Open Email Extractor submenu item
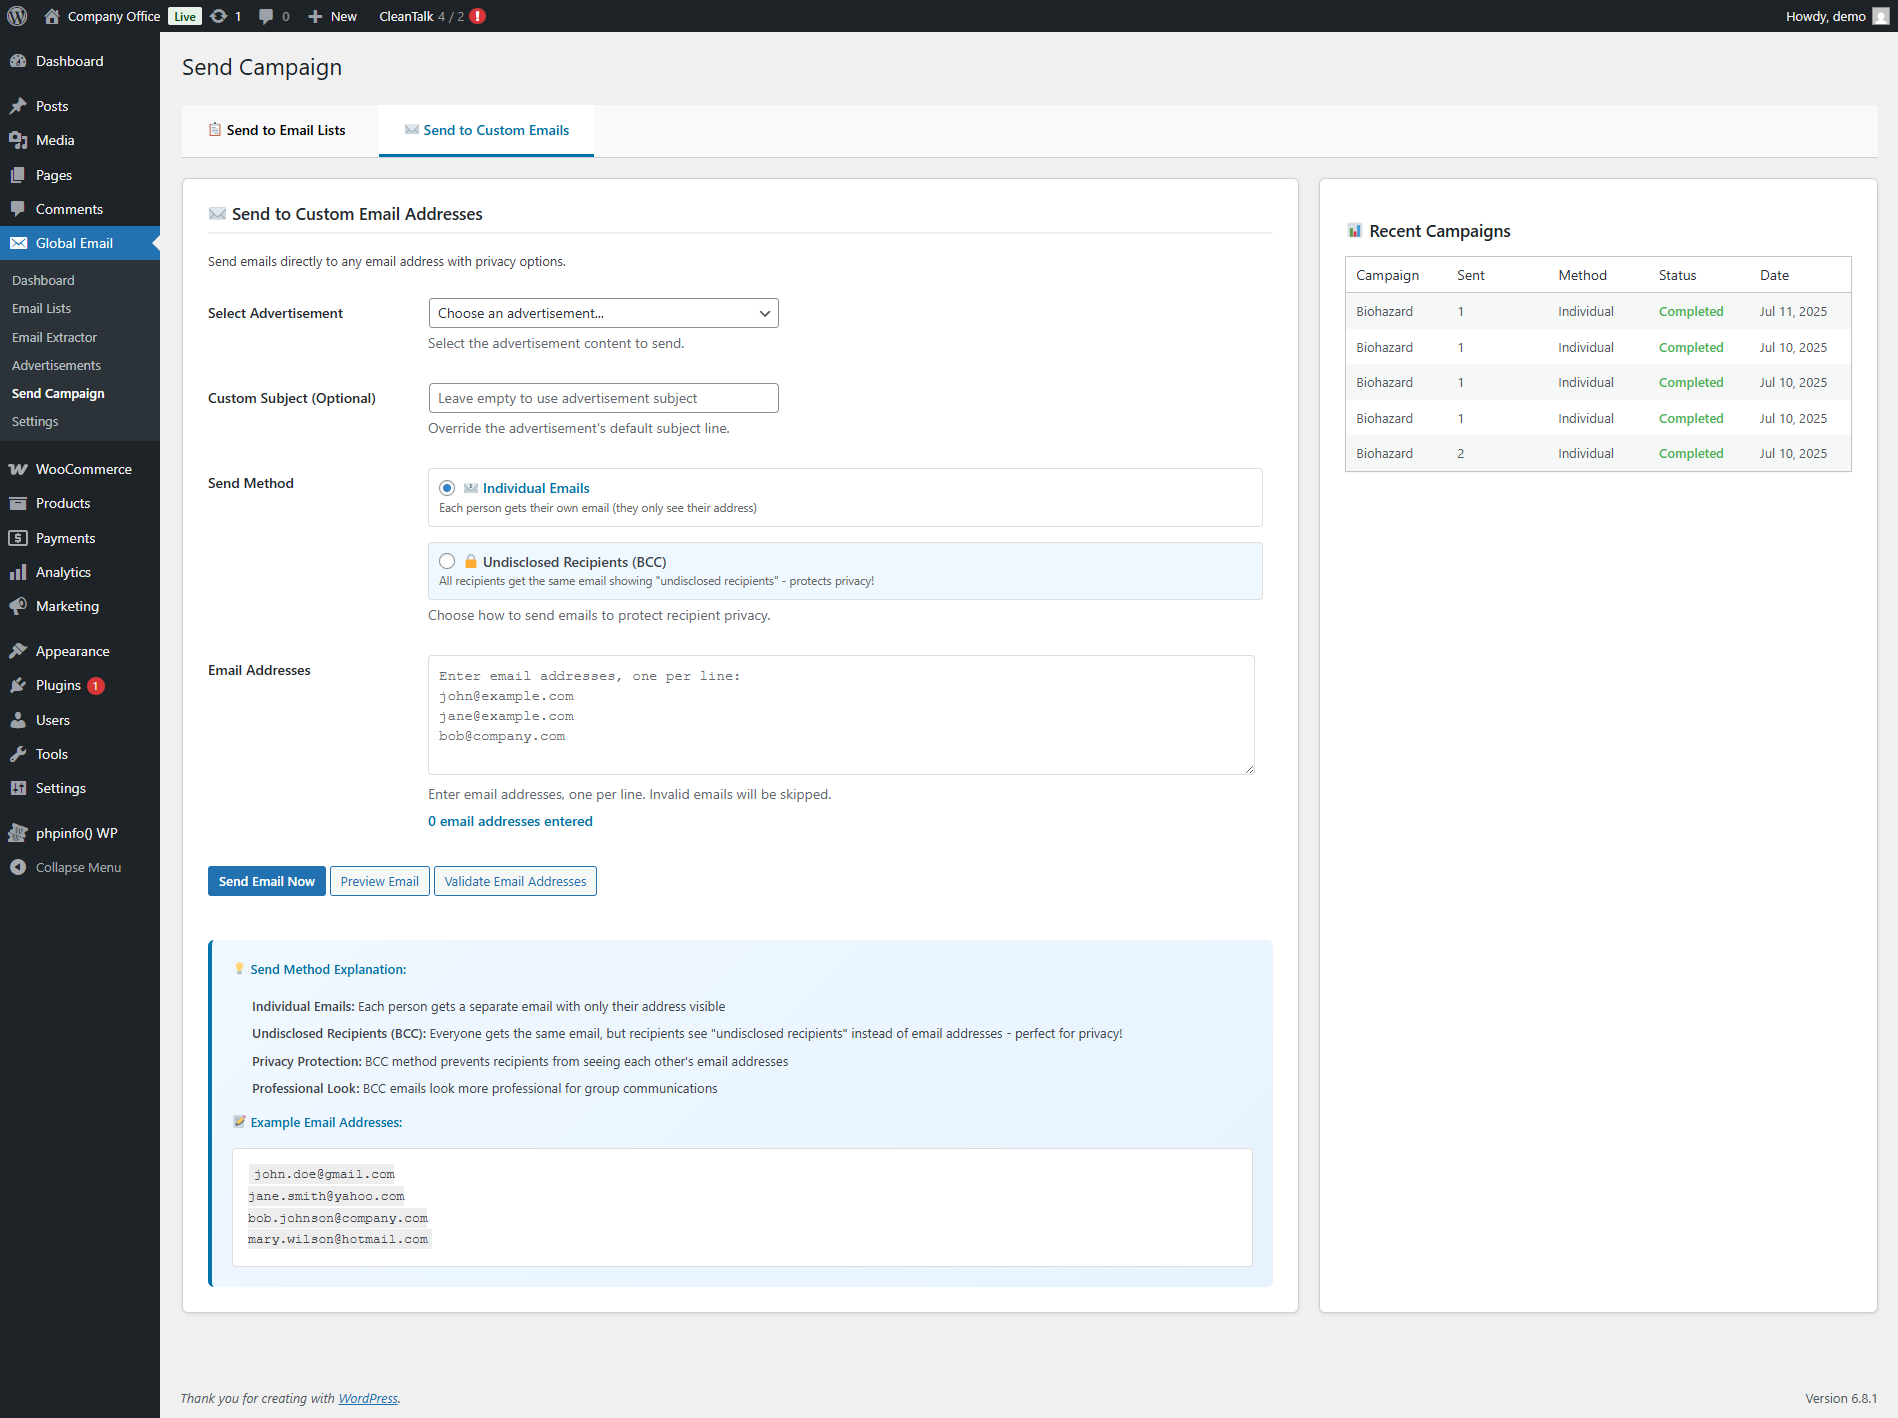The height and width of the screenshot is (1418, 1898). pyautogui.click(x=54, y=337)
